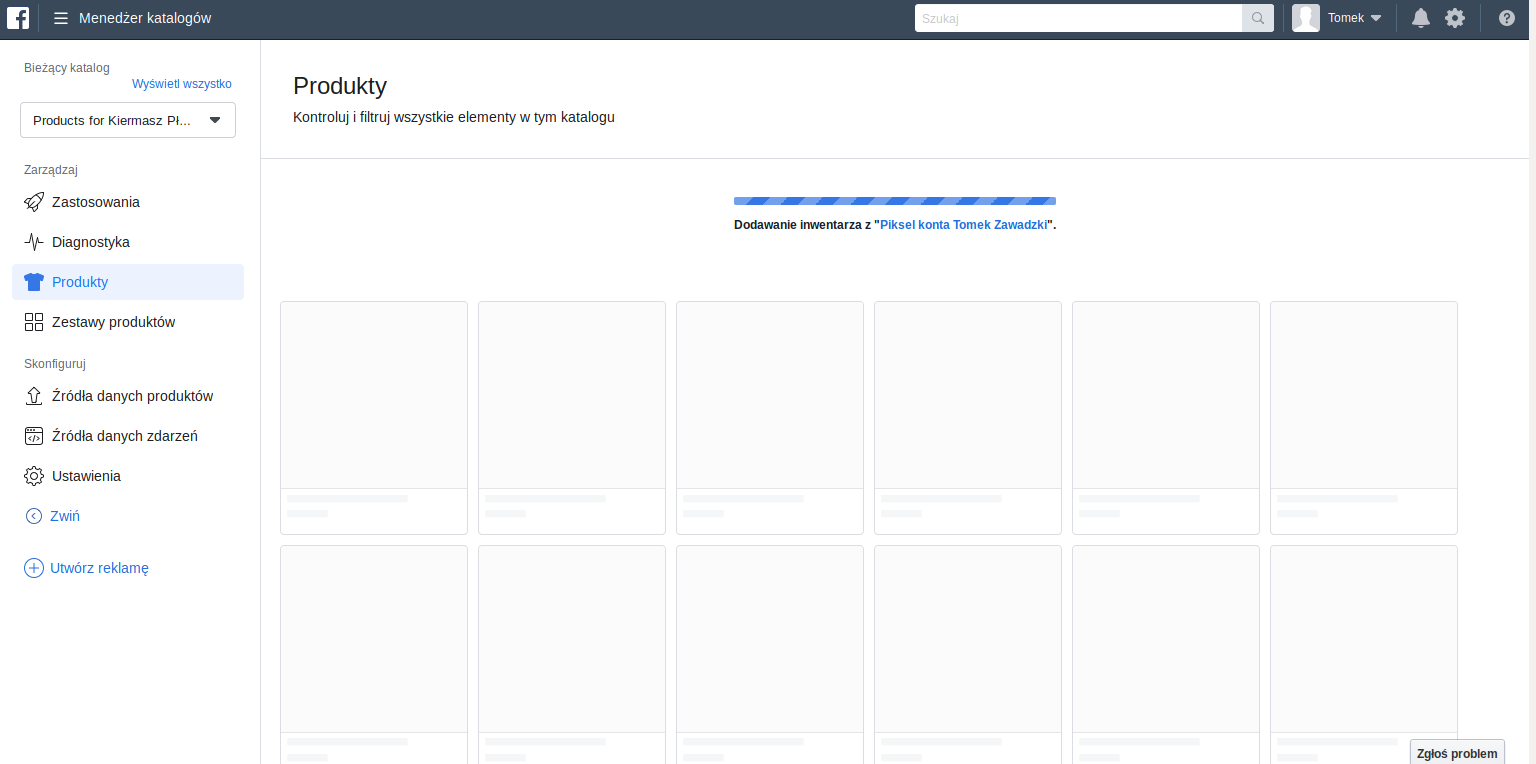Click the Zwiń sidebar link

(65, 516)
